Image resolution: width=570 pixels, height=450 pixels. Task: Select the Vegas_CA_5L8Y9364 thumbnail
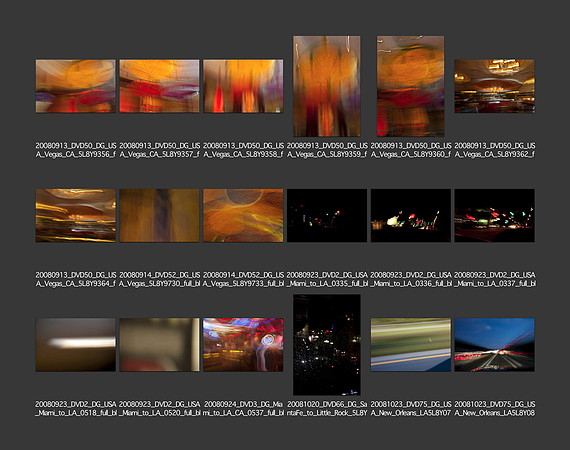click(x=76, y=215)
